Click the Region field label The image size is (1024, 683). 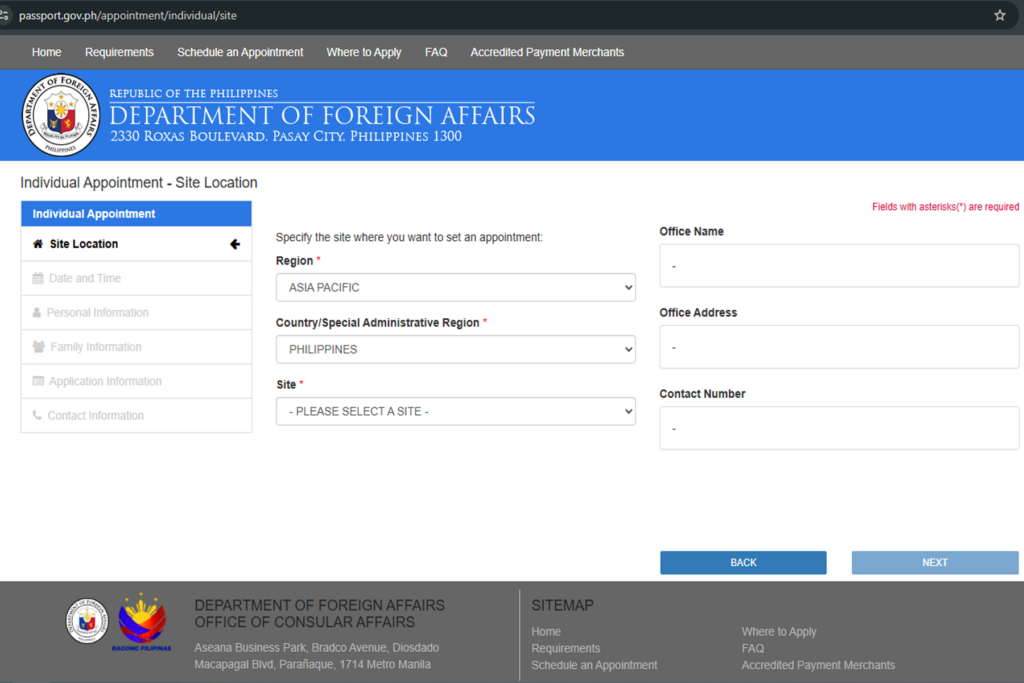[x=295, y=261]
